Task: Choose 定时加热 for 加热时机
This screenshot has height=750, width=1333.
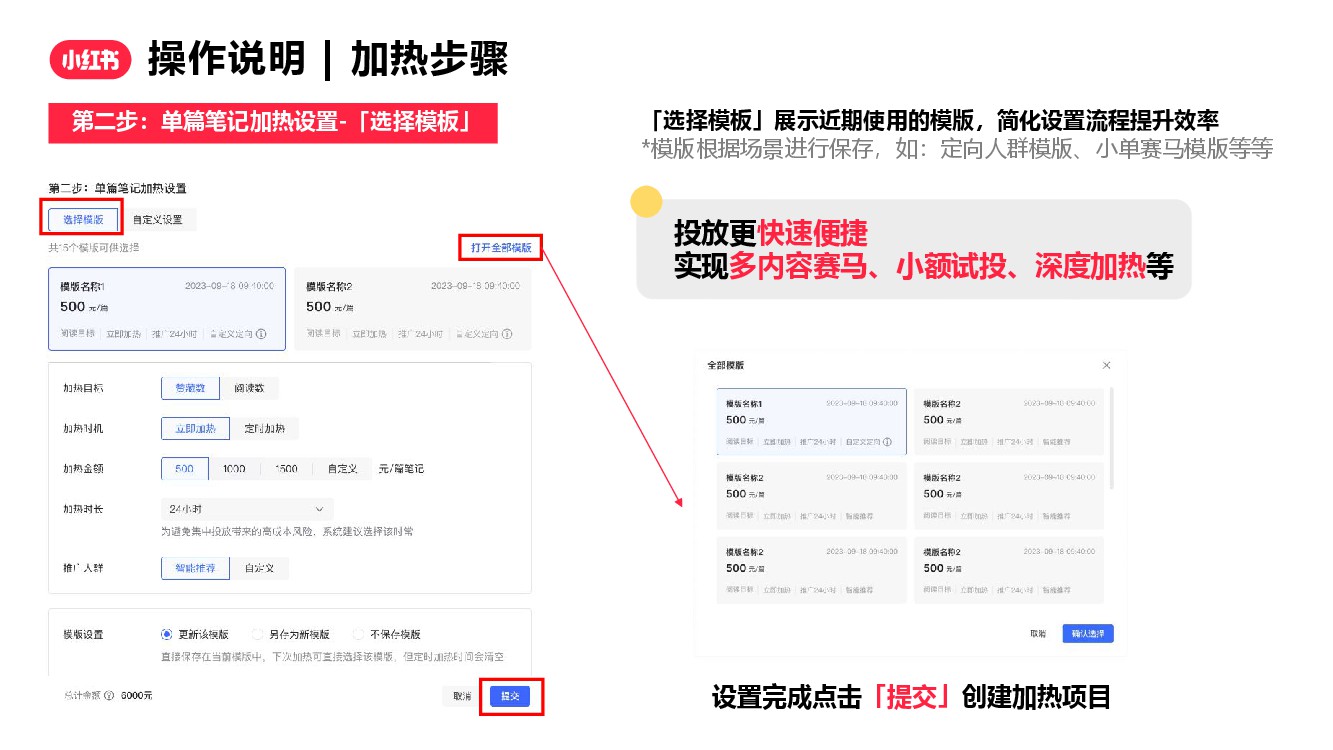Action: [264, 428]
